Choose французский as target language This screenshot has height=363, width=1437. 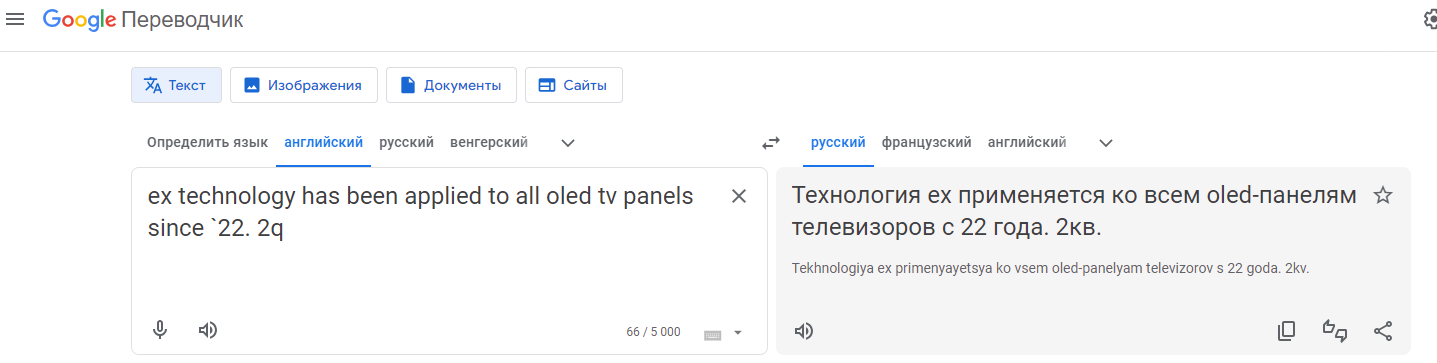click(x=926, y=142)
